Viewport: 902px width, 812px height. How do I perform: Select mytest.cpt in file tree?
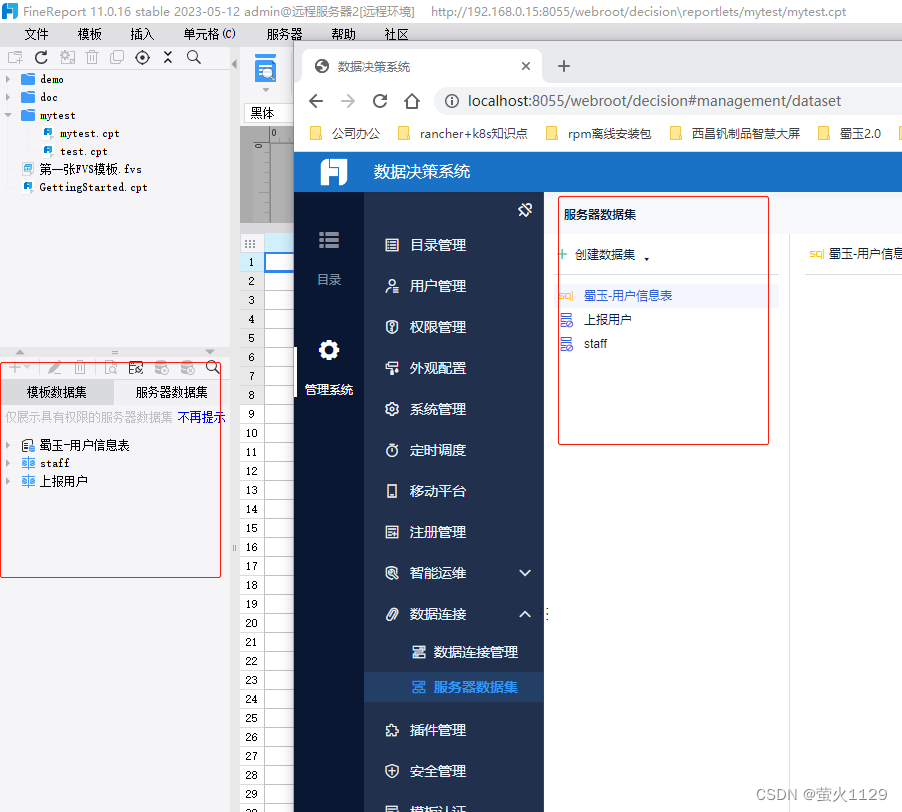[89, 133]
